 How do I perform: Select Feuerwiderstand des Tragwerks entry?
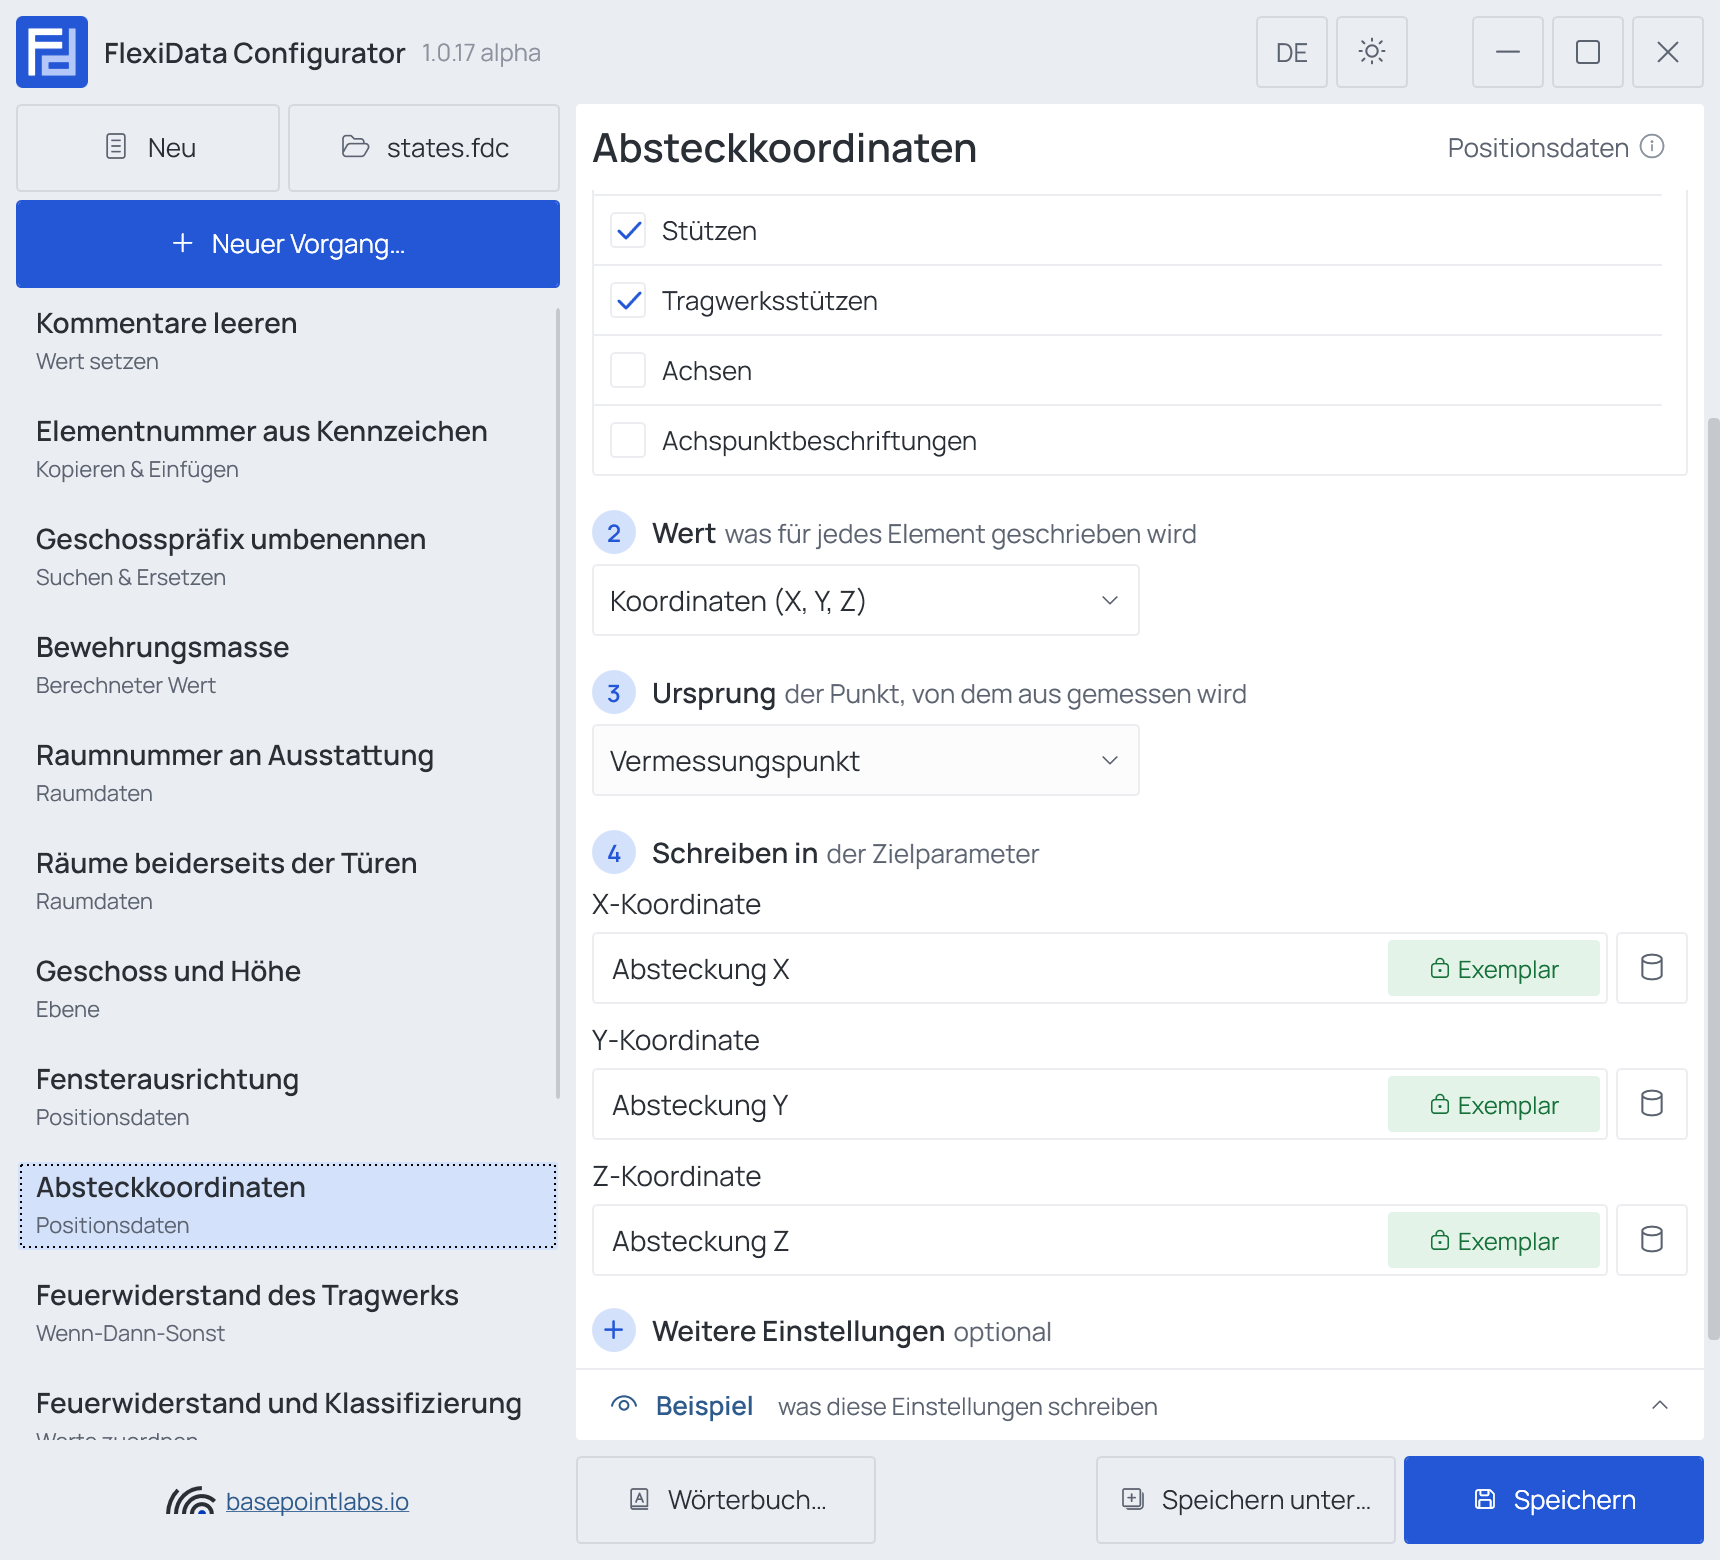[x=288, y=1314]
